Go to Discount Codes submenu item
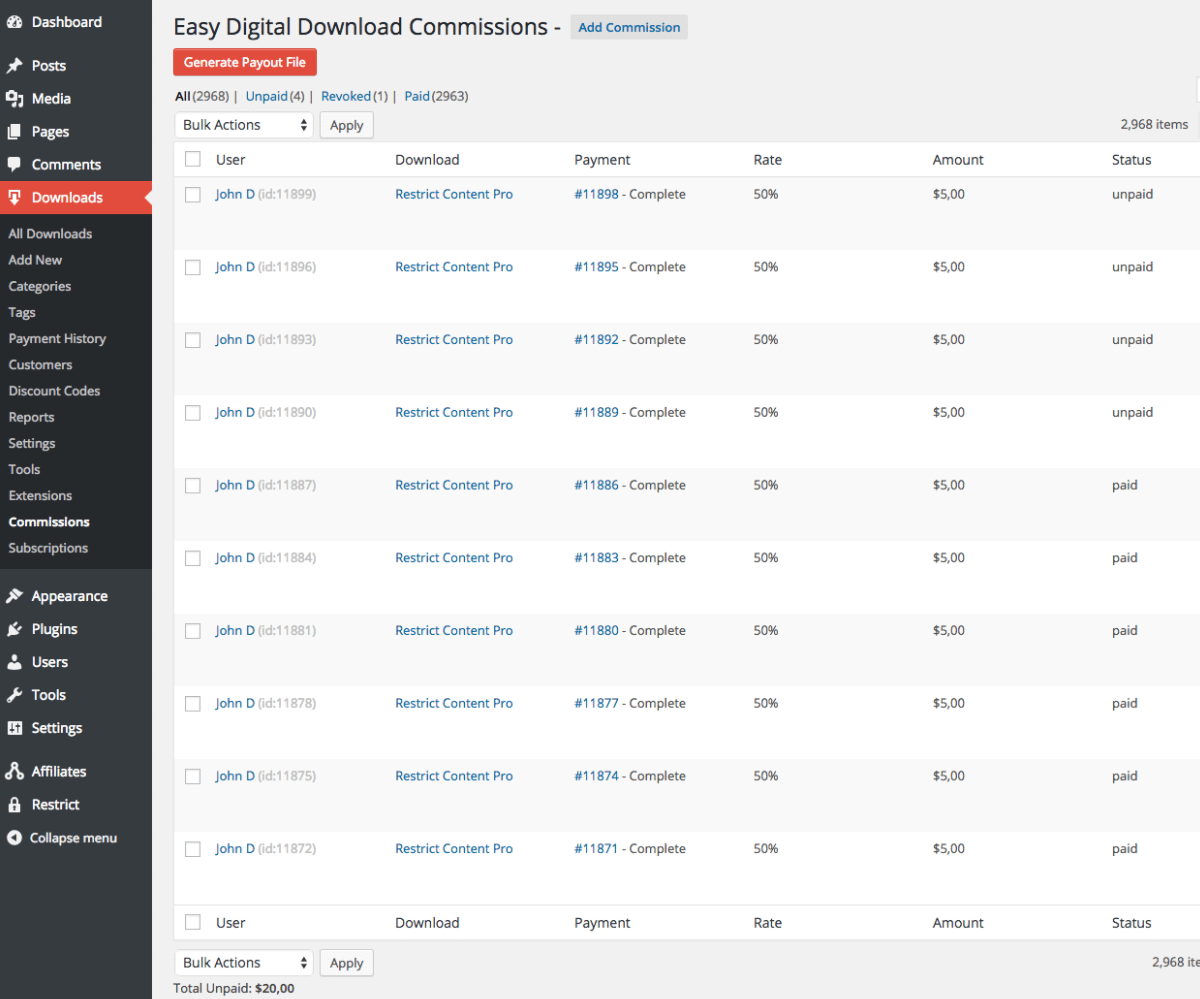 (54, 391)
